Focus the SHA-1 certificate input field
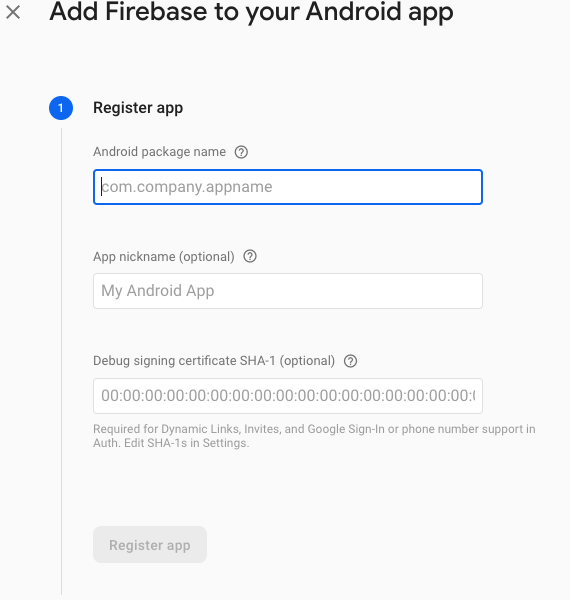This screenshot has height=600, width=570. (288, 396)
